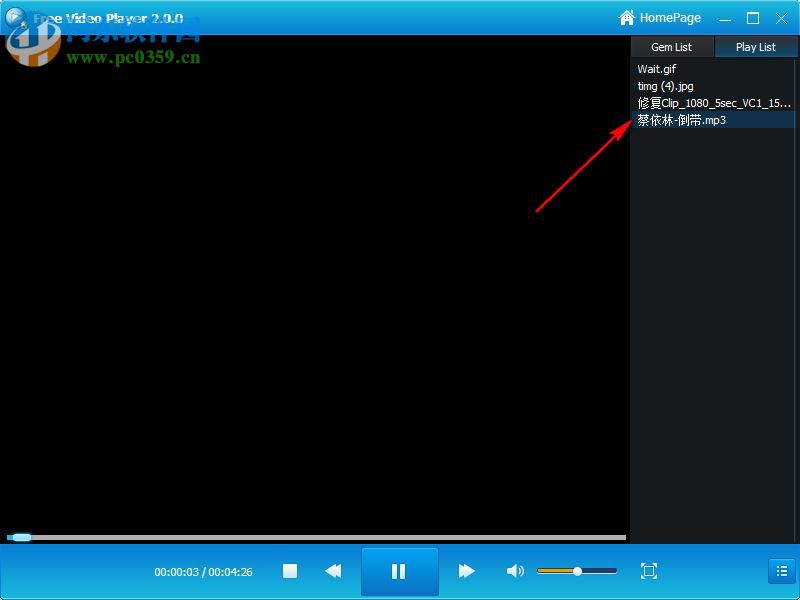Select the Stop playback icon
Viewport: 800px width, 600px height.
290,571
